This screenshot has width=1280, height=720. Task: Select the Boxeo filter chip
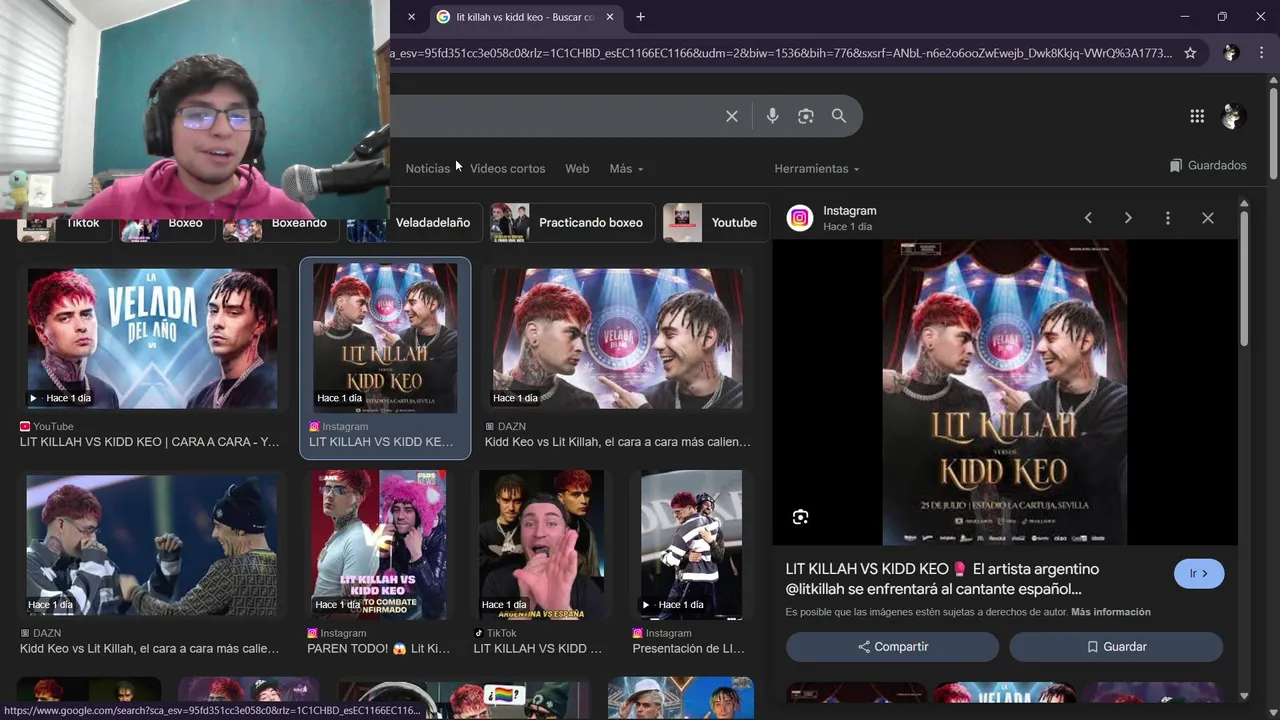[x=167, y=223]
